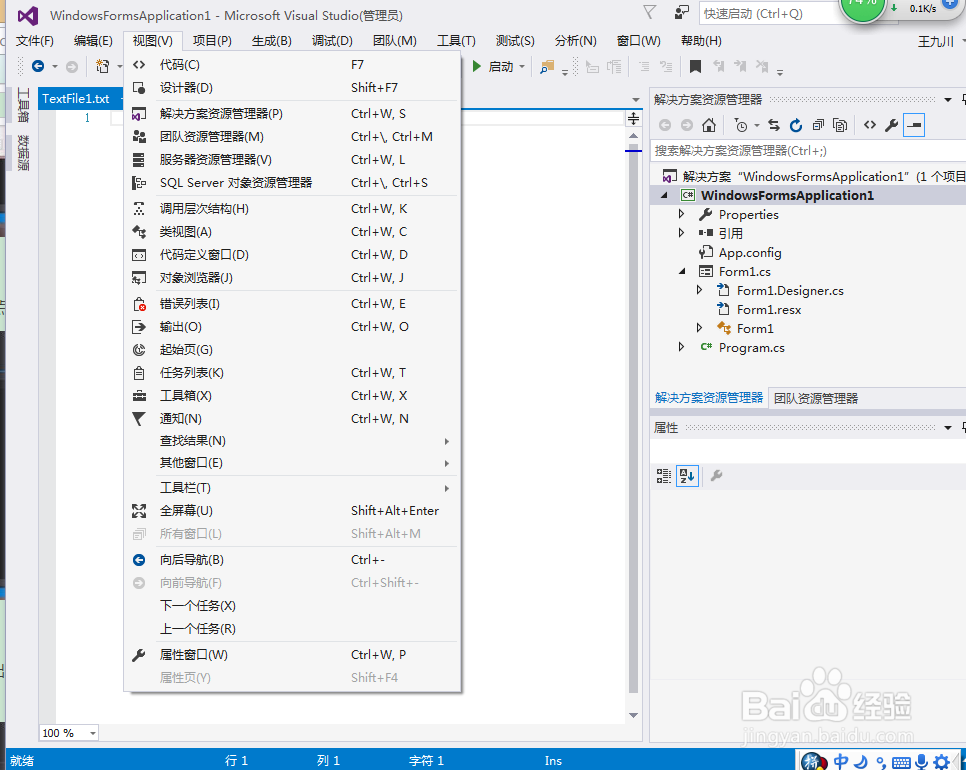Expand the Form1.Designer.cs node

pyautogui.click(x=699, y=290)
